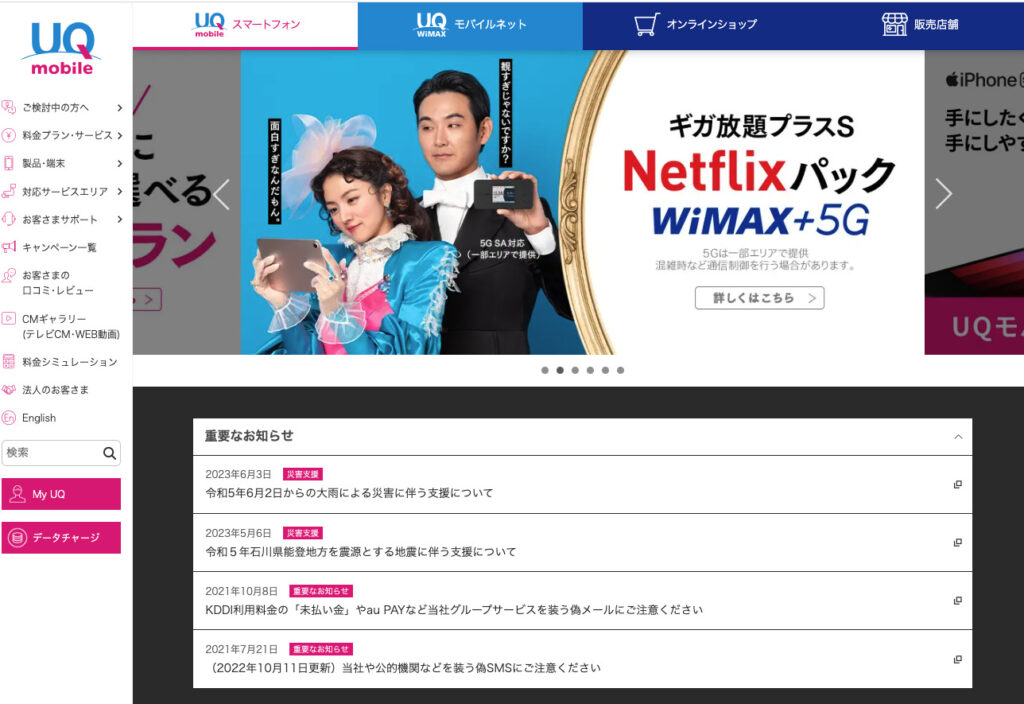
Task: Switch to the UQ WiMAX モバイルネット tab
Action: pyautogui.click(x=470, y=24)
